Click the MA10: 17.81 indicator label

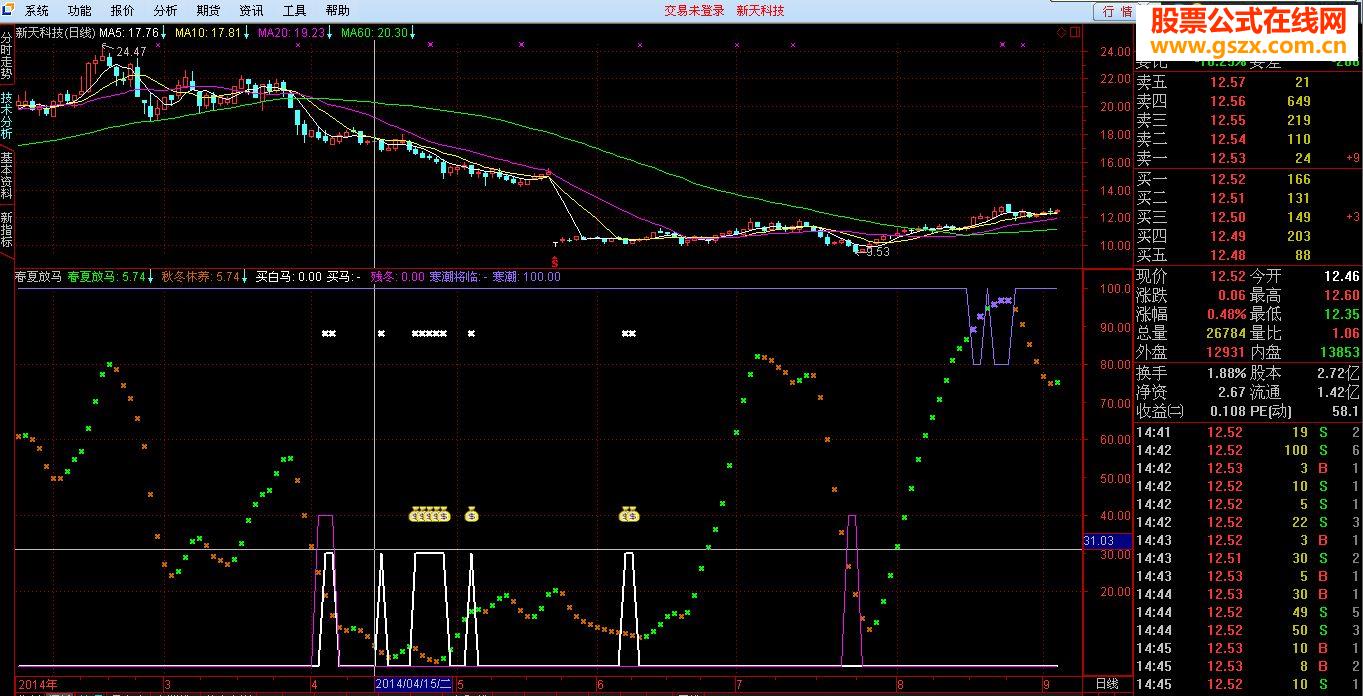[x=208, y=32]
